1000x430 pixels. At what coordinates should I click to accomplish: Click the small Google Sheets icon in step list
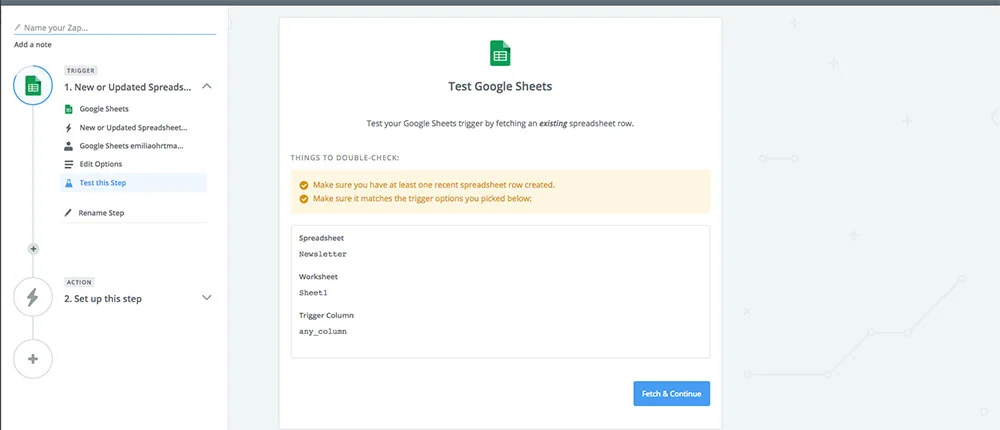click(x=69, y=109)
